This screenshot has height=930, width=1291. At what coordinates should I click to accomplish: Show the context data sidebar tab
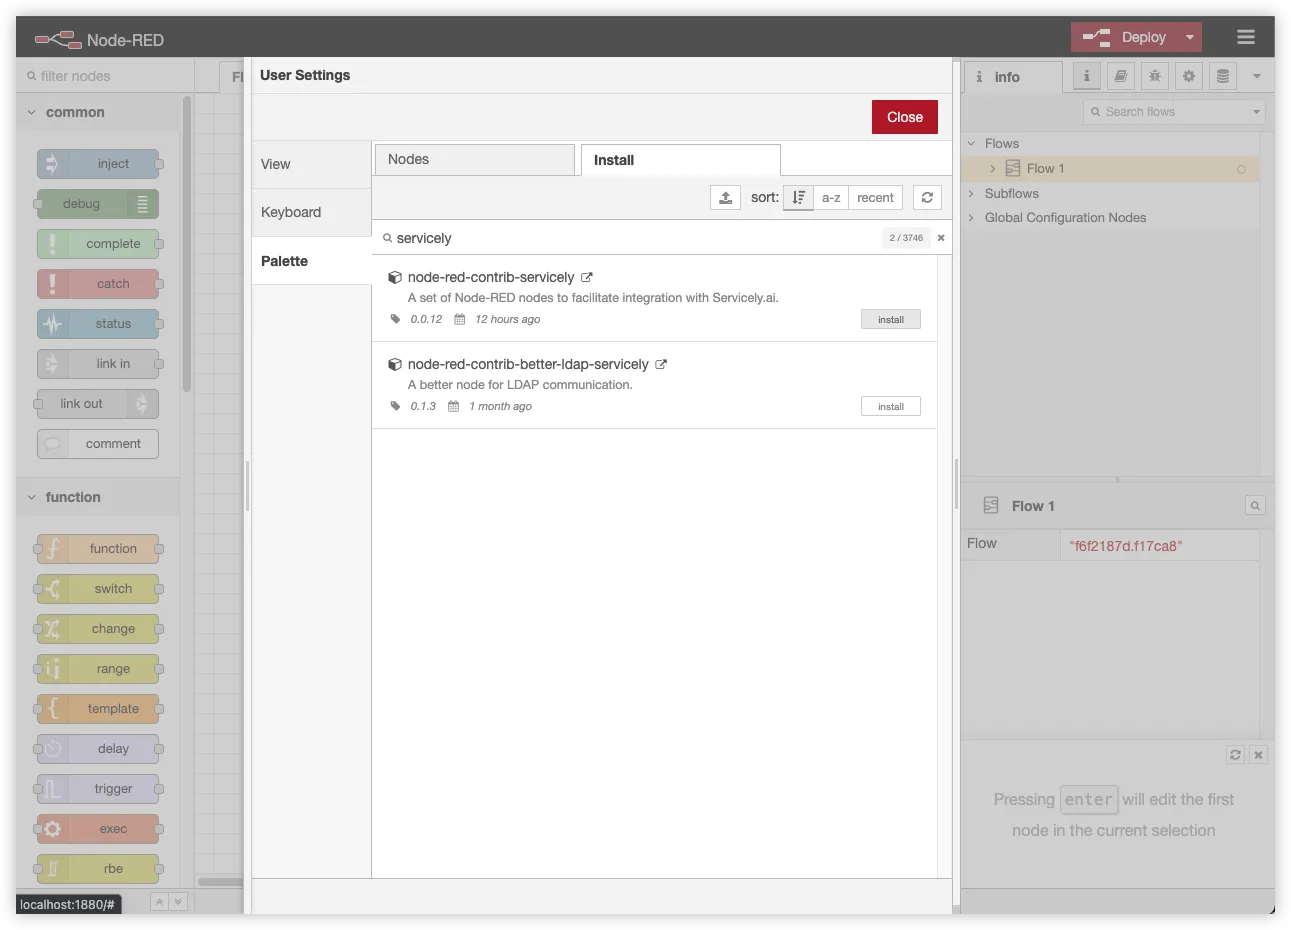coord(1223,76)
